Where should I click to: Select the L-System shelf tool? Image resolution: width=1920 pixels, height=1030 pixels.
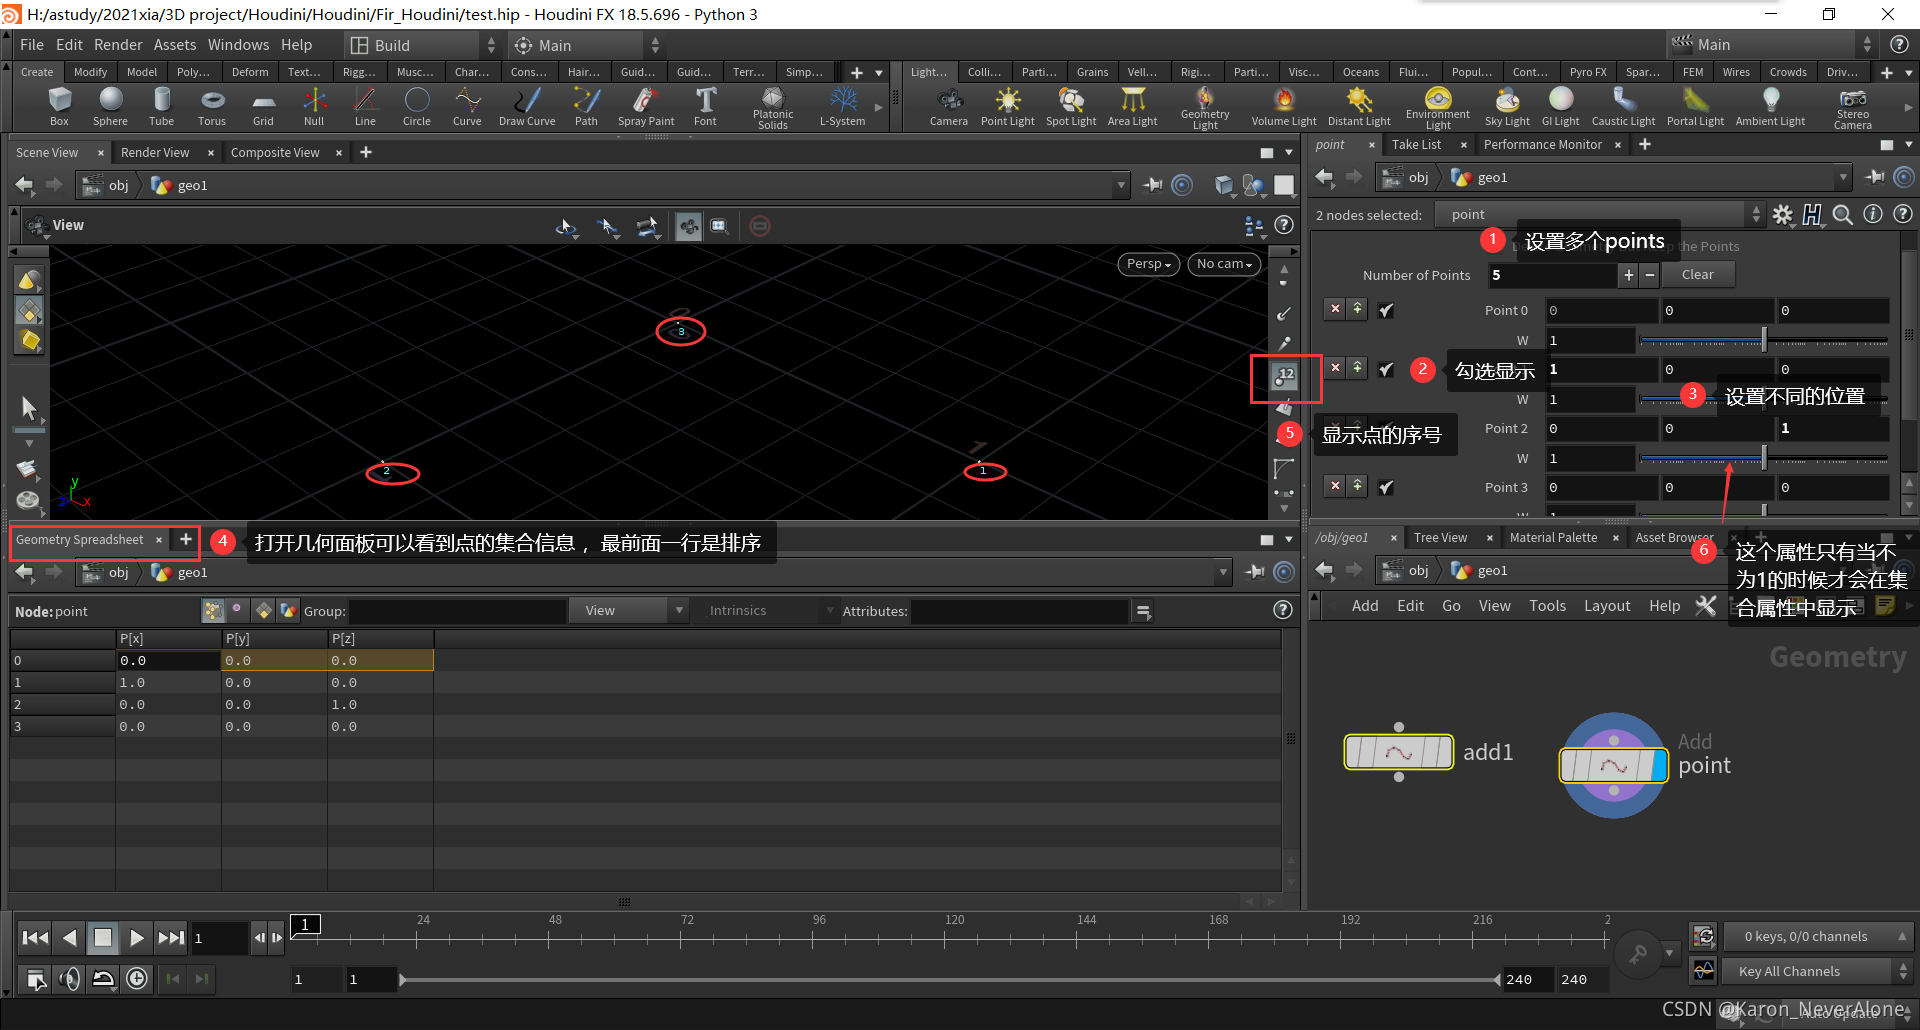click(x=842, y=106)
